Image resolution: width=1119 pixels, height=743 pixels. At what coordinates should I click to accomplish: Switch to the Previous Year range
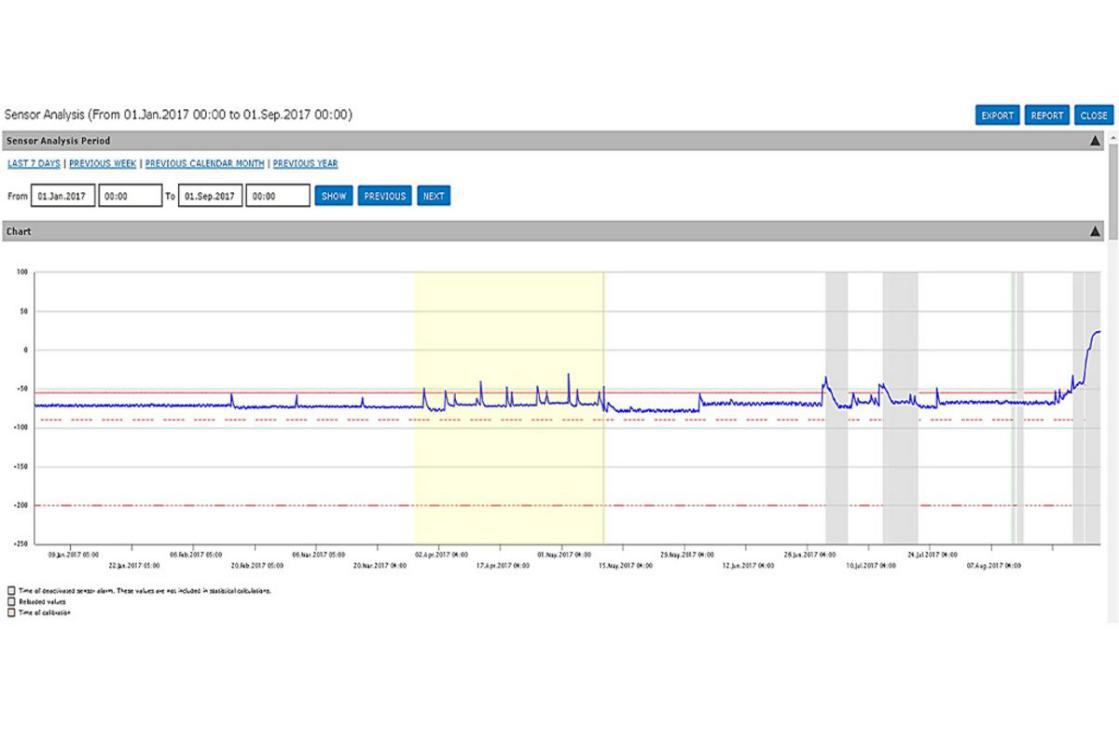[305, 163]
